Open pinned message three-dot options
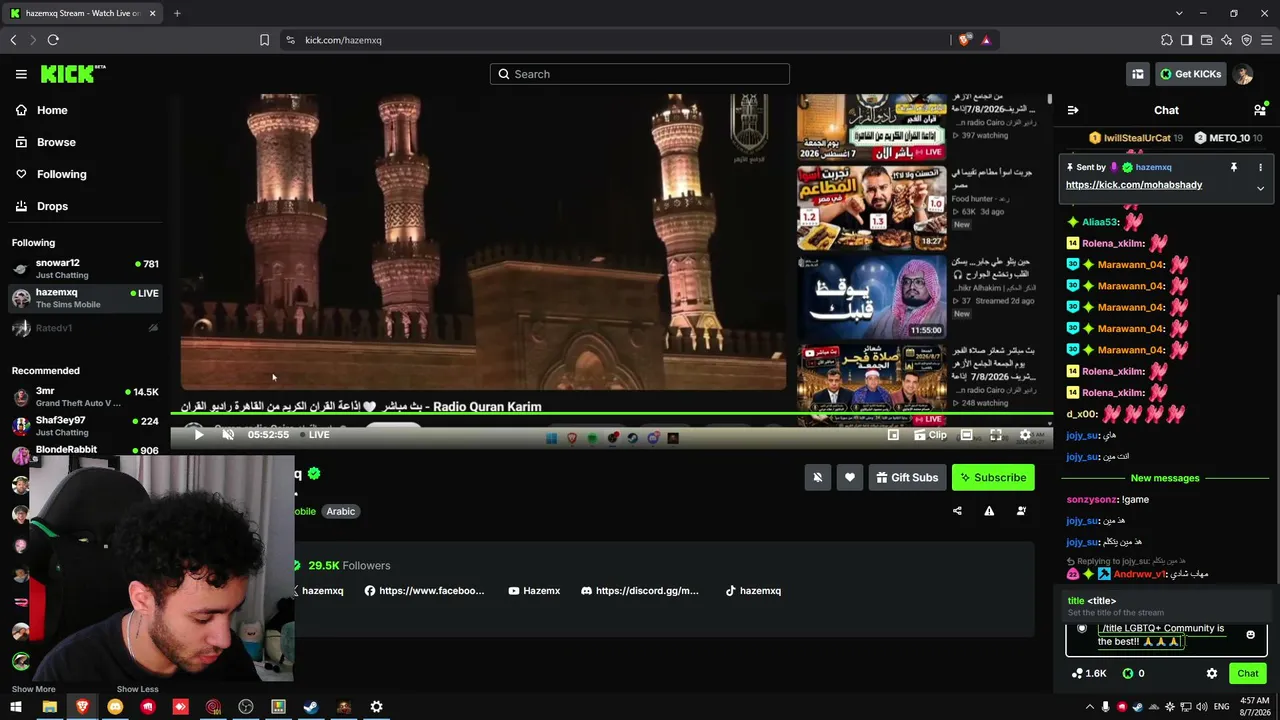The height and width of the screenshot is (720, 1280). point(1260,167)
